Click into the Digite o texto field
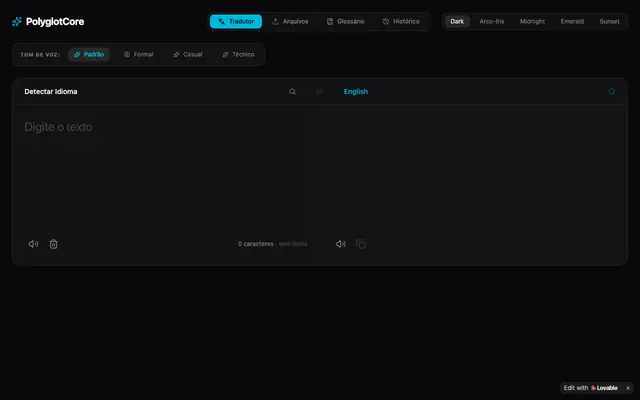Image resolution: width=640 pixels, height=400 pixels. coord(166,171)
